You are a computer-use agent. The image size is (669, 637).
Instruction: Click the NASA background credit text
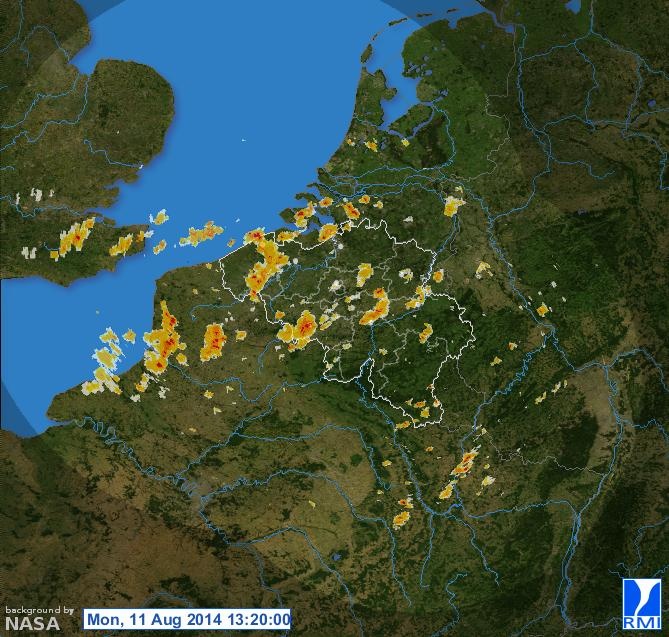coord(39,618)
